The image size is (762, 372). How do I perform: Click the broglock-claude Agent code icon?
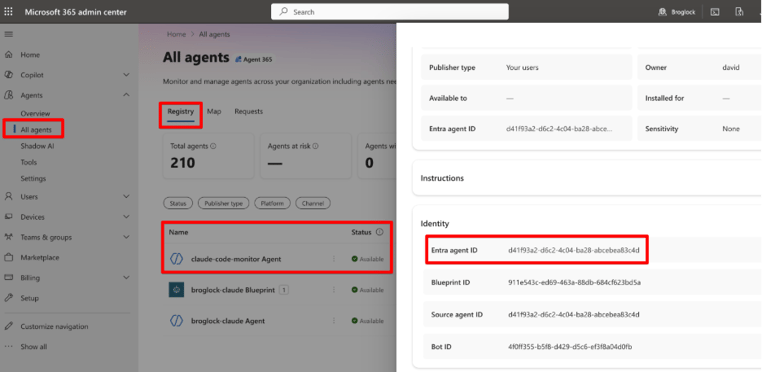click(176, 321)
